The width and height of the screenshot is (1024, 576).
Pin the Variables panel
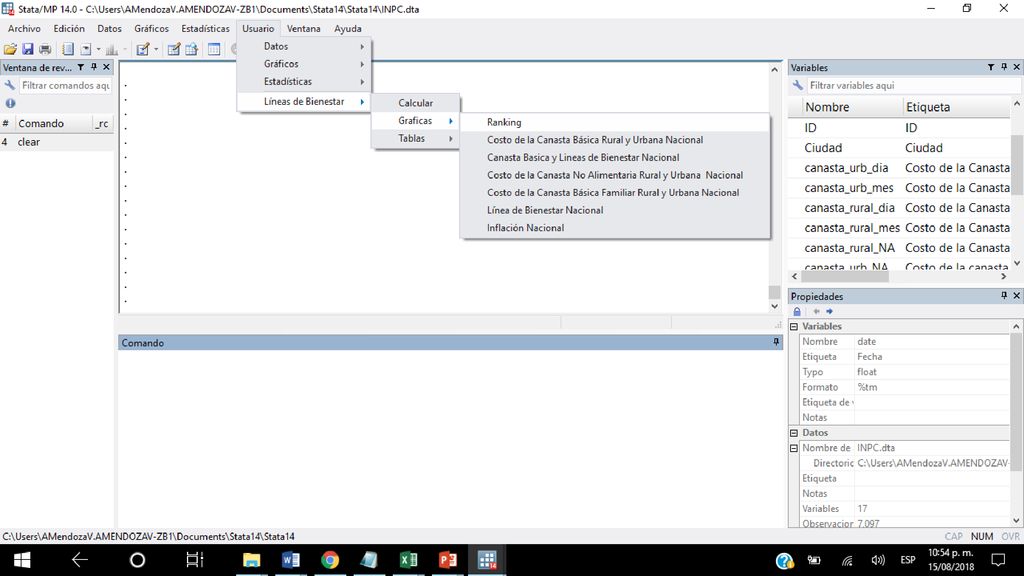tap(1004, 67)
